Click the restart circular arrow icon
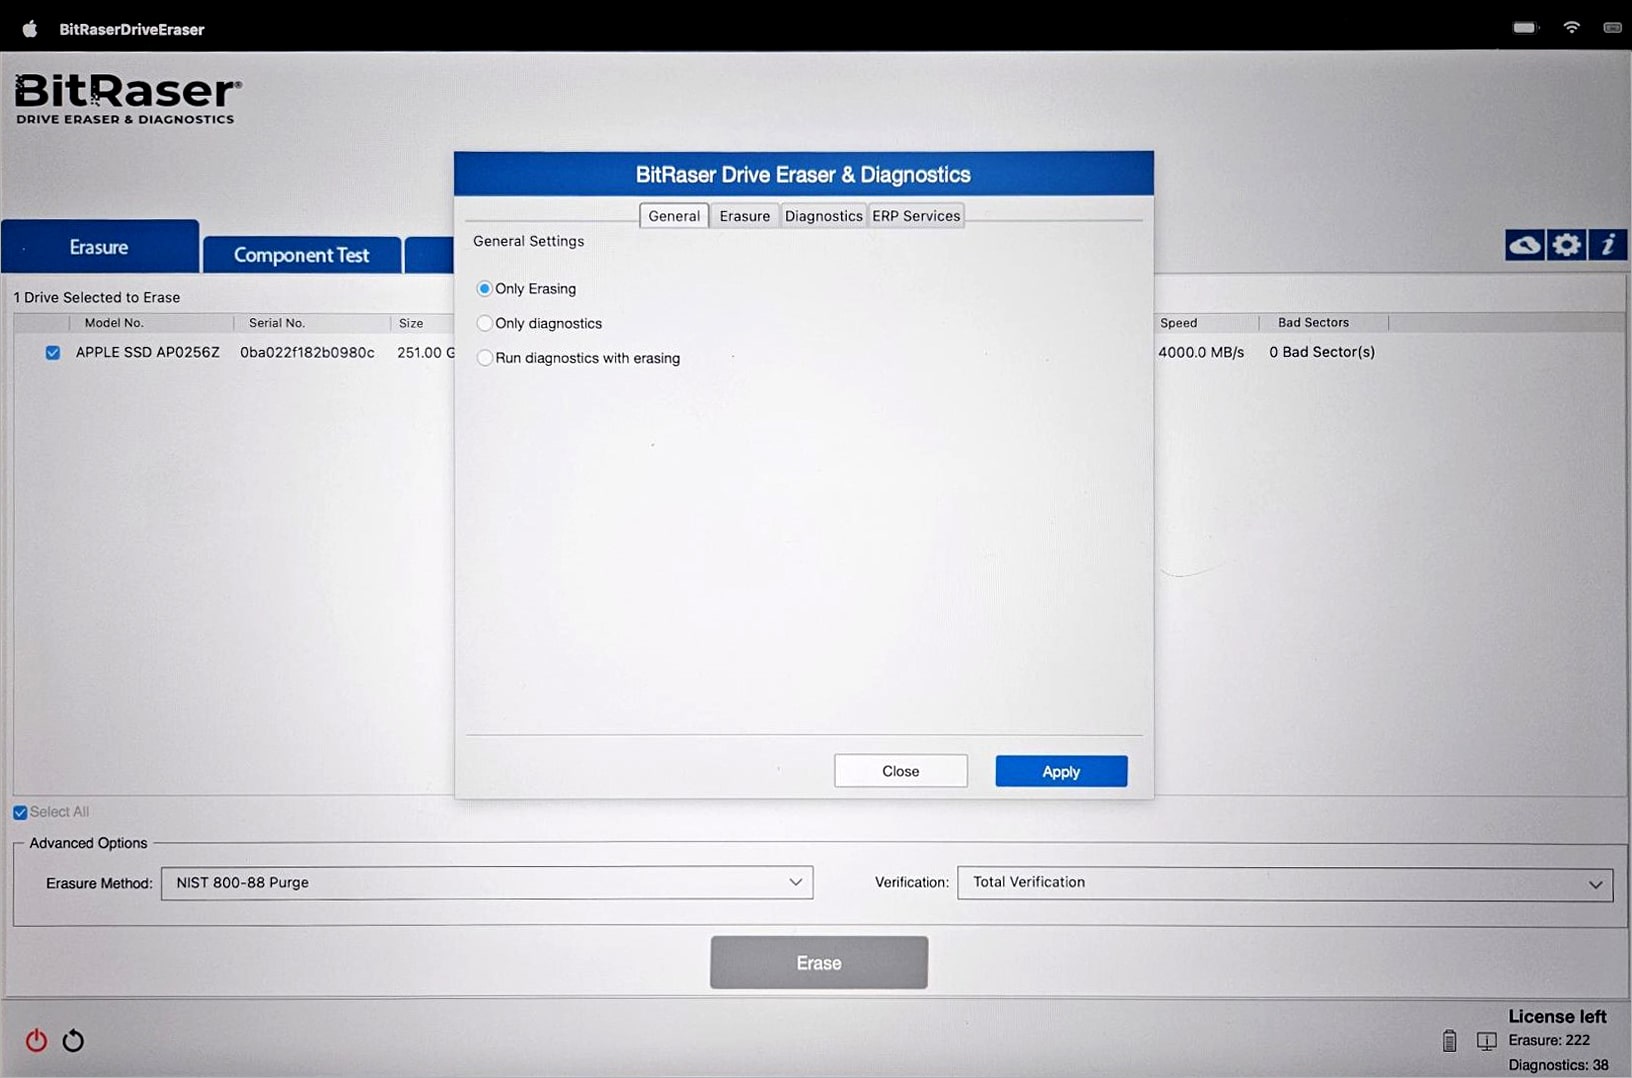 pyautogui.click(x=73, y=1040)
